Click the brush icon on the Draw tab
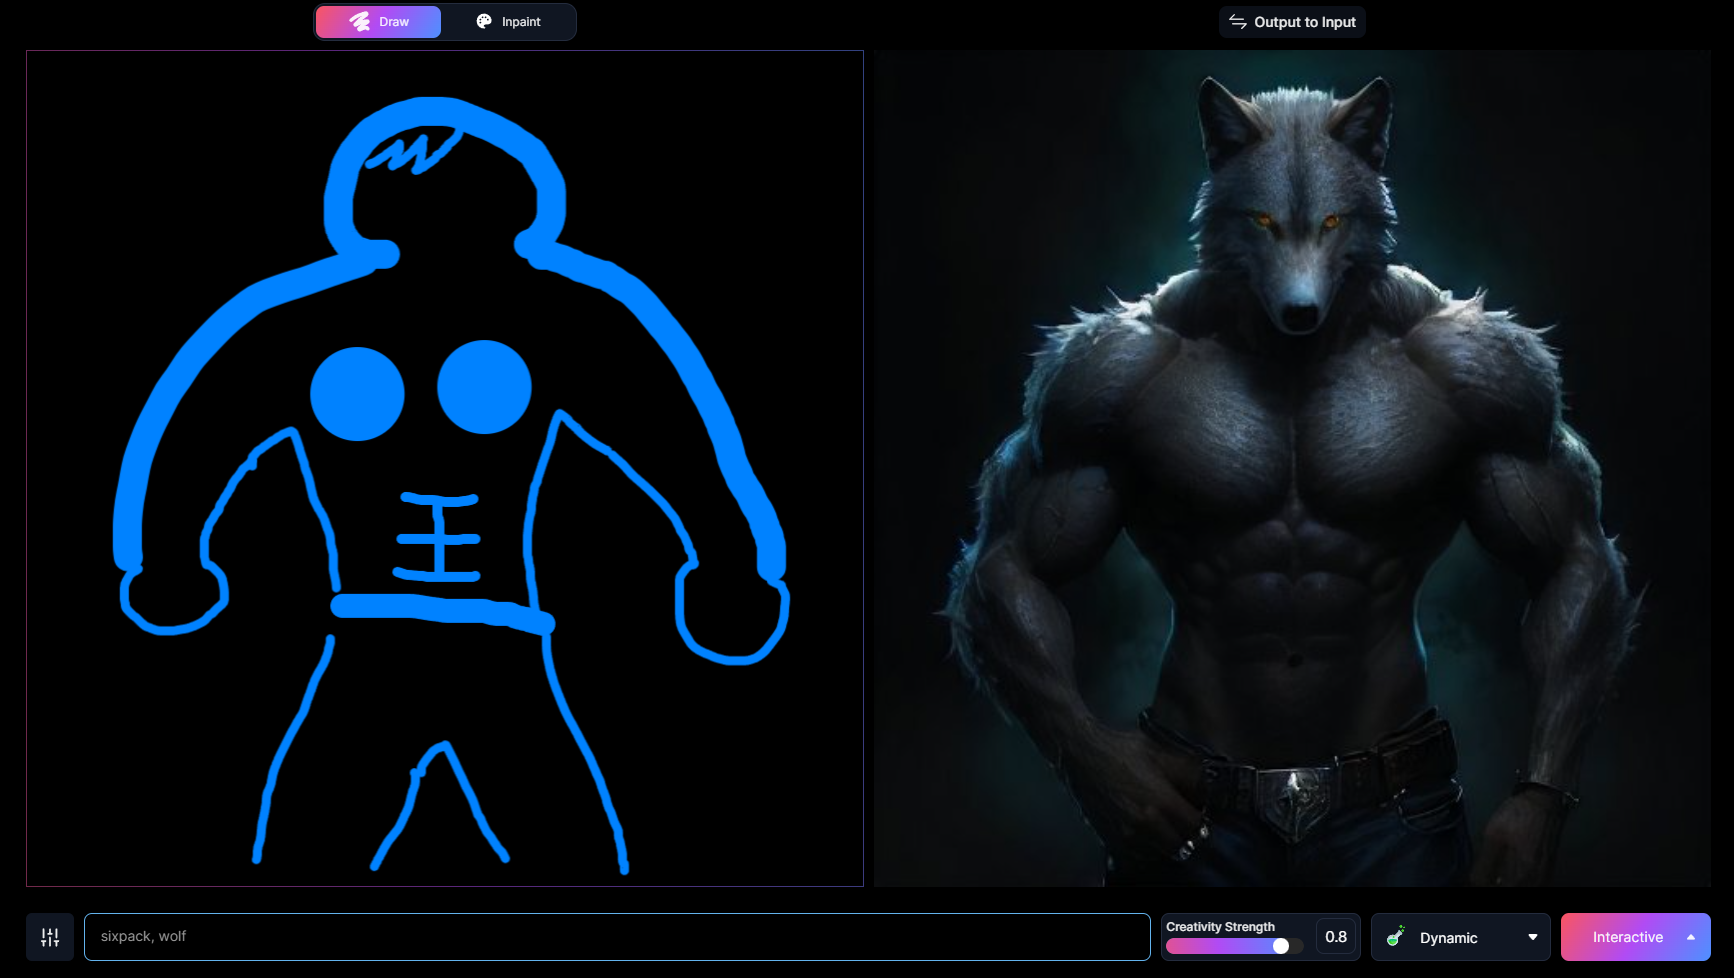This screenshot has width=1734, height=978. click(x=360, y=22)
